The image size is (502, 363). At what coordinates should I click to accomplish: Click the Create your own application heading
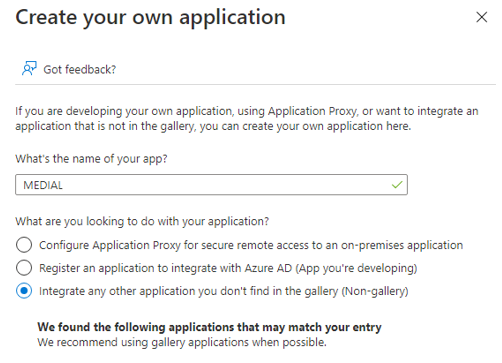pyautogui.click(x=150, y=17)
